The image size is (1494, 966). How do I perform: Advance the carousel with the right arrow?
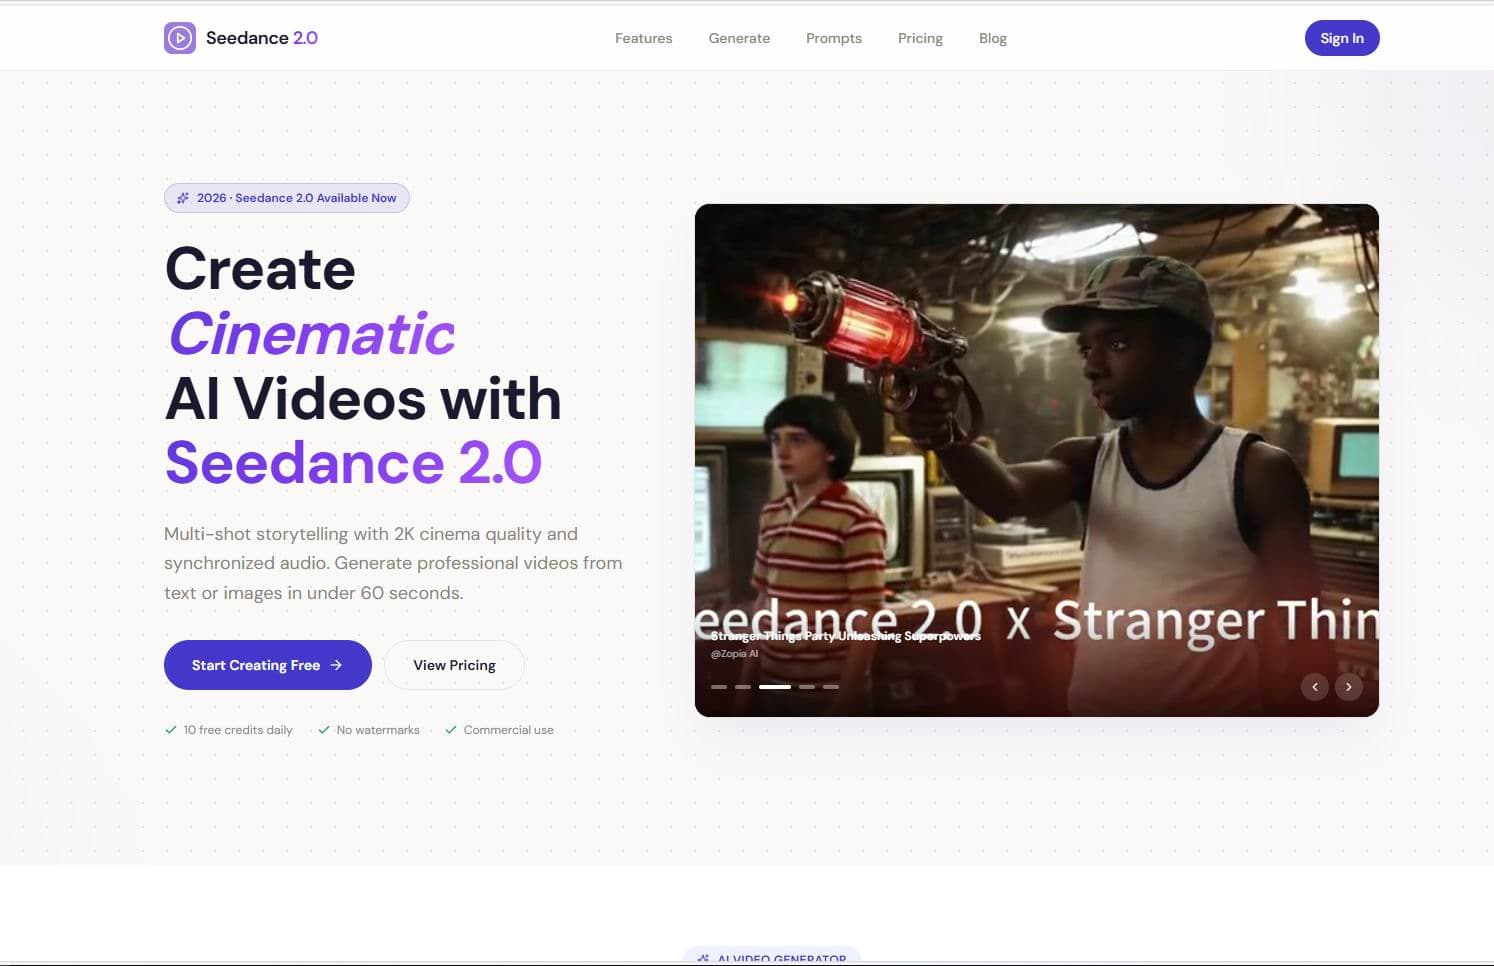1348,687
